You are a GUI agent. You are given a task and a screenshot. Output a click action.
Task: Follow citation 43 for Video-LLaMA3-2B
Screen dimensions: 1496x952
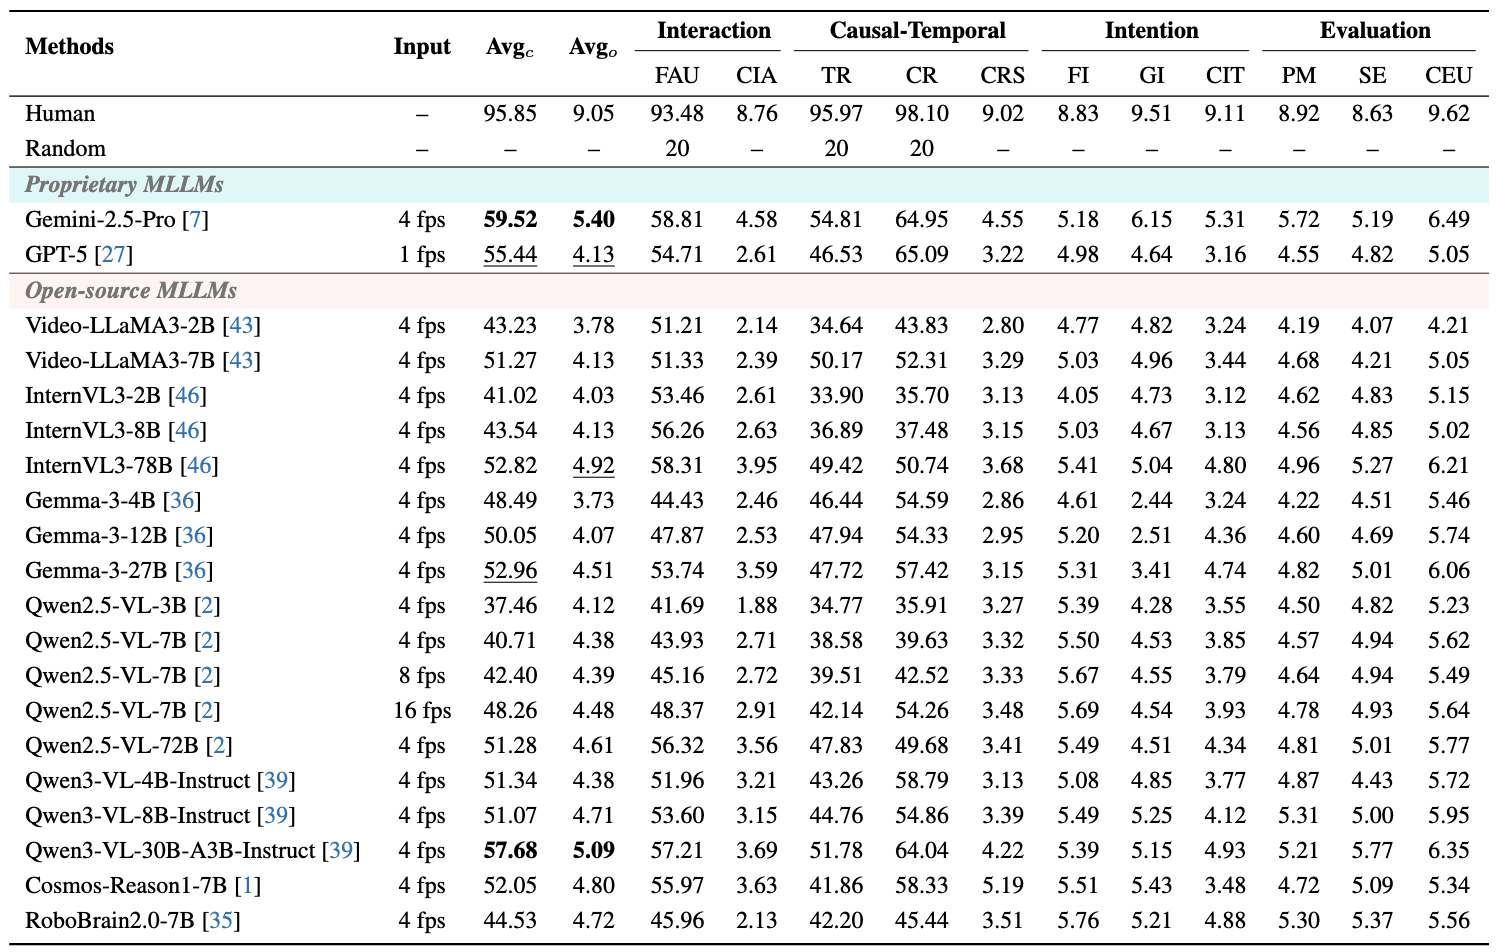click(x=241, y=326)
